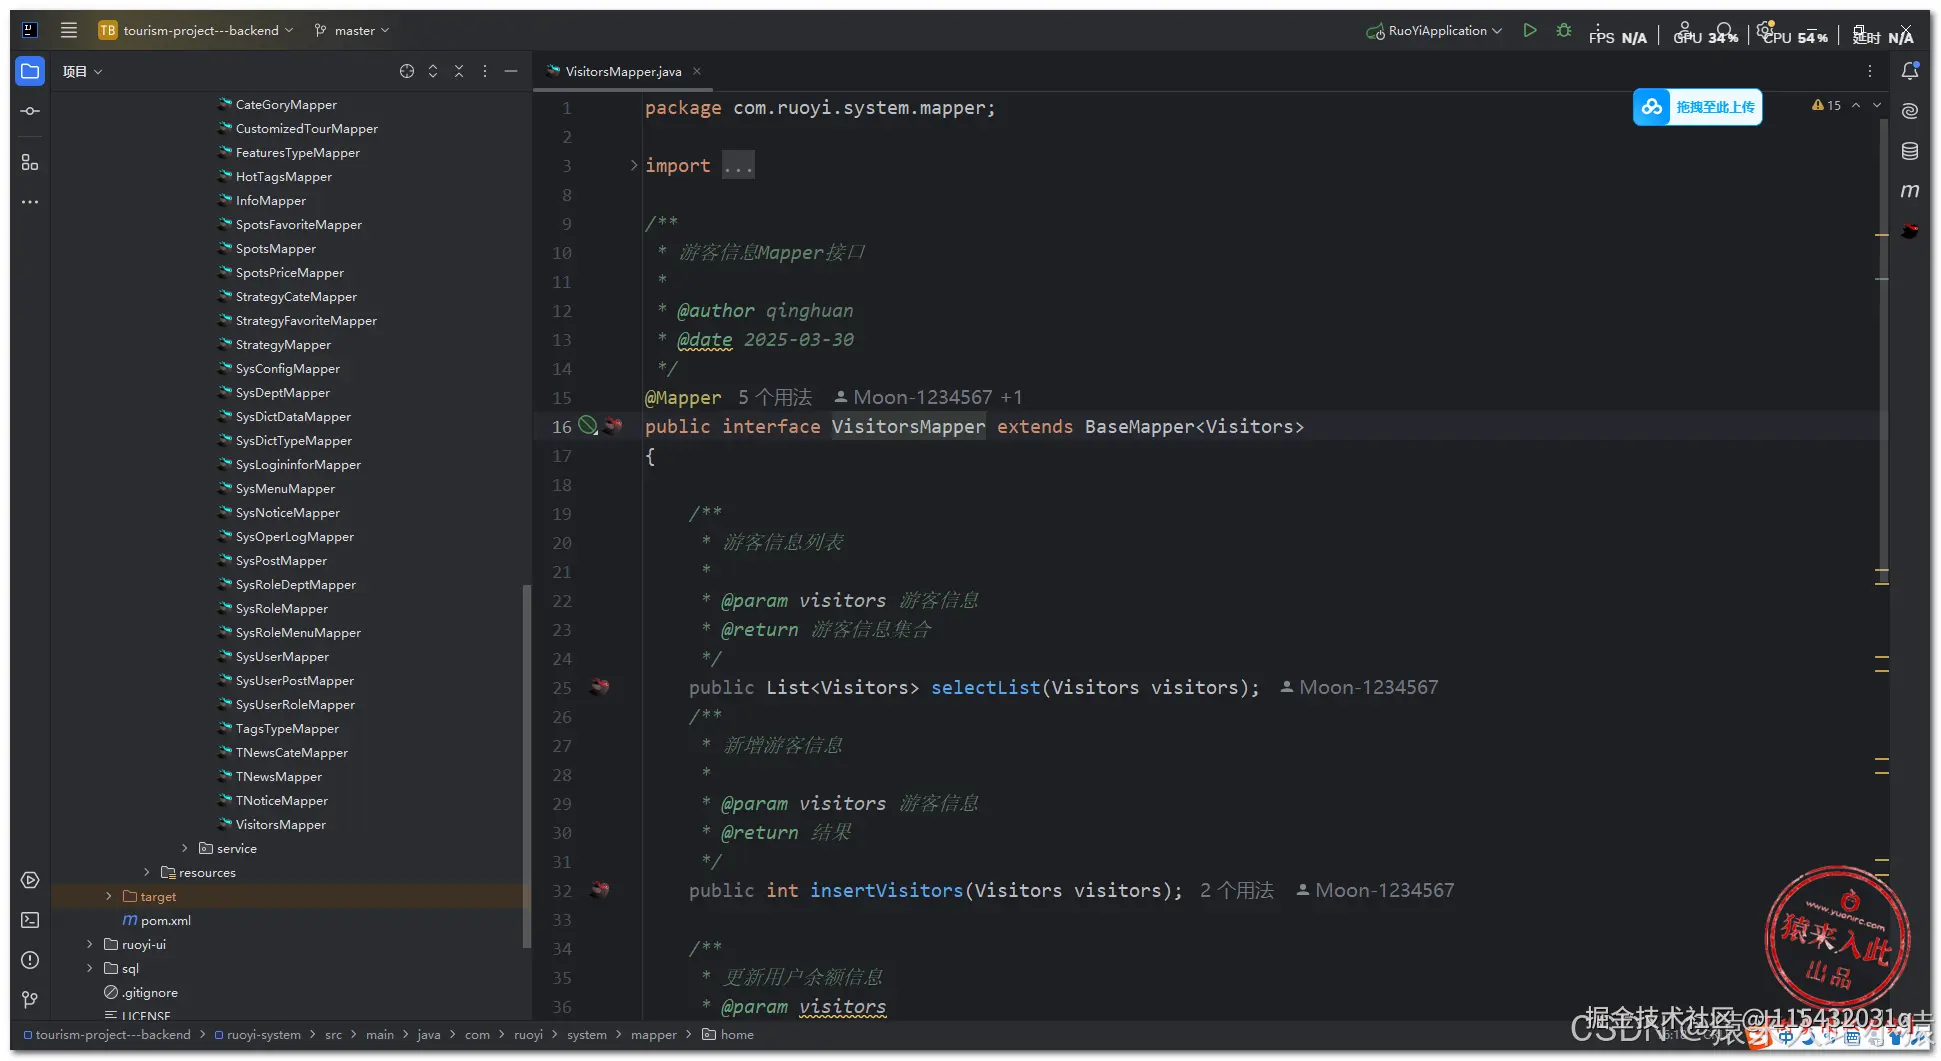Click implementations gutter icon on line 16

click(588, 426)
